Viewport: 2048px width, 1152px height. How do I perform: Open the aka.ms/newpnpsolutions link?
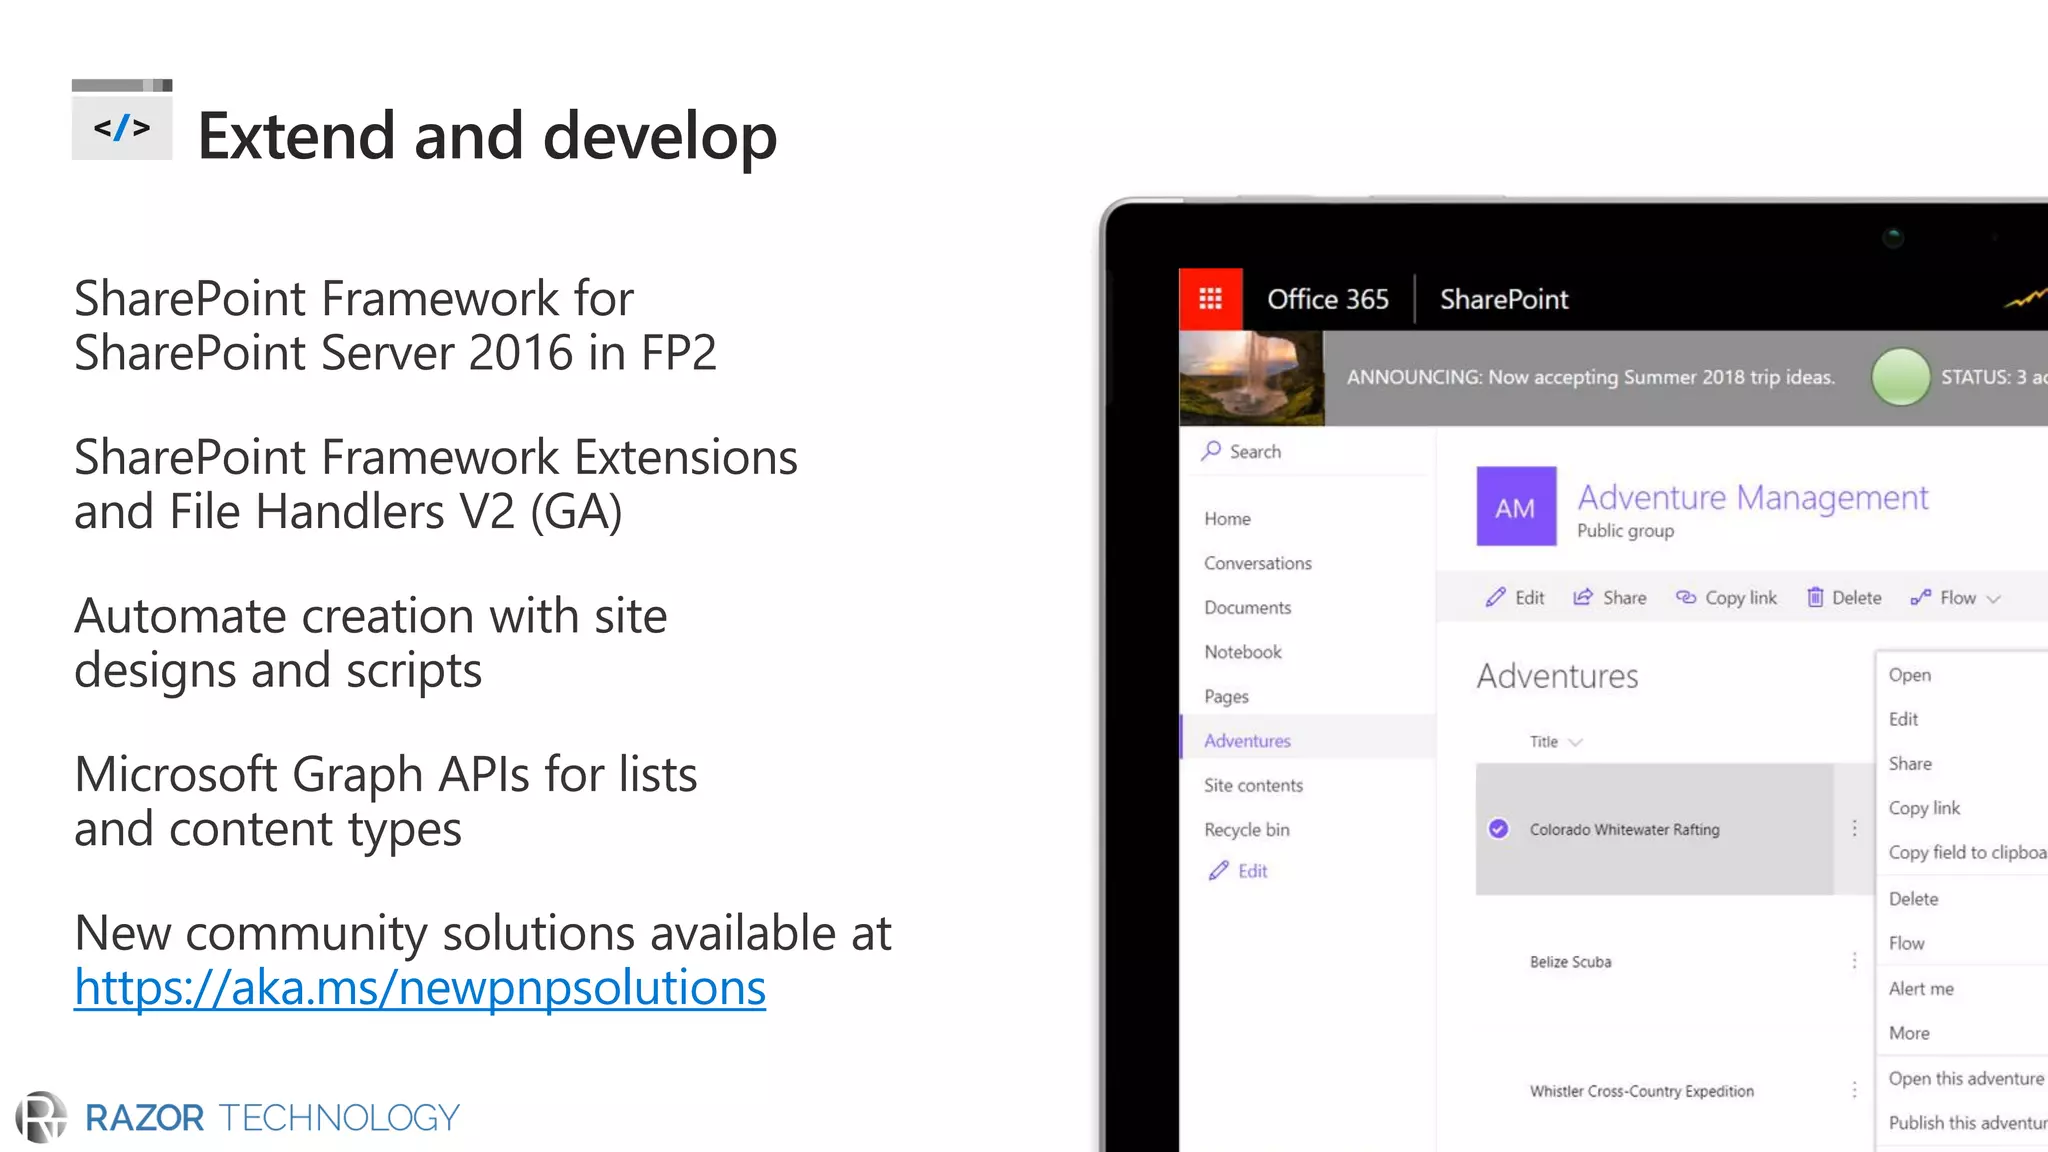(420, 987)
